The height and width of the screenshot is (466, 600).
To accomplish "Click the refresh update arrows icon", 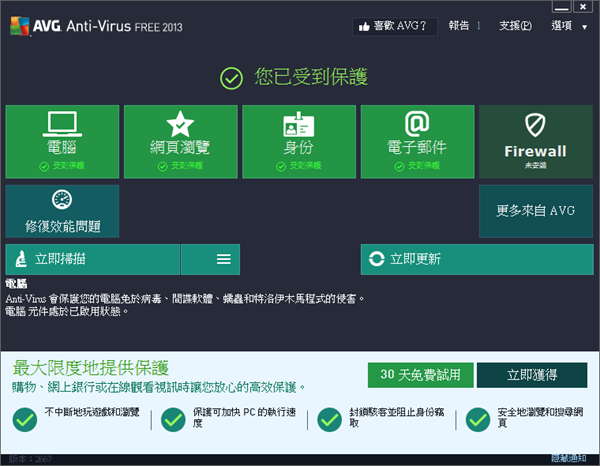I will click(x=377, y=259).
